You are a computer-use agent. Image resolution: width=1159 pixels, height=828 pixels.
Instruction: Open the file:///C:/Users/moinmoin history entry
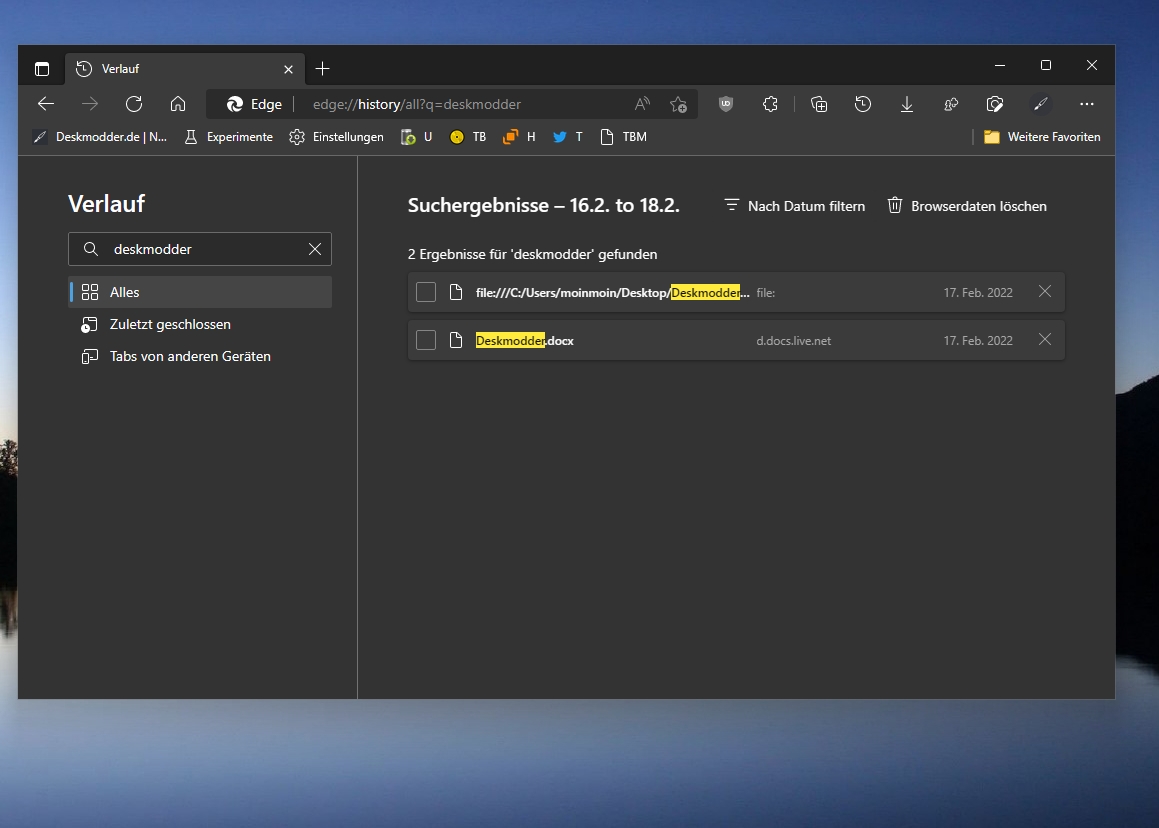point(612,293)
